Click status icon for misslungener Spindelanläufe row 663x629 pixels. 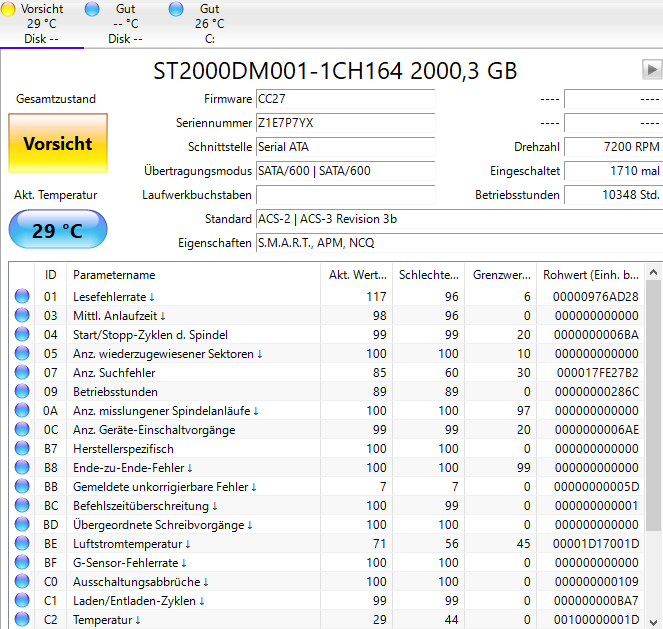22,410
